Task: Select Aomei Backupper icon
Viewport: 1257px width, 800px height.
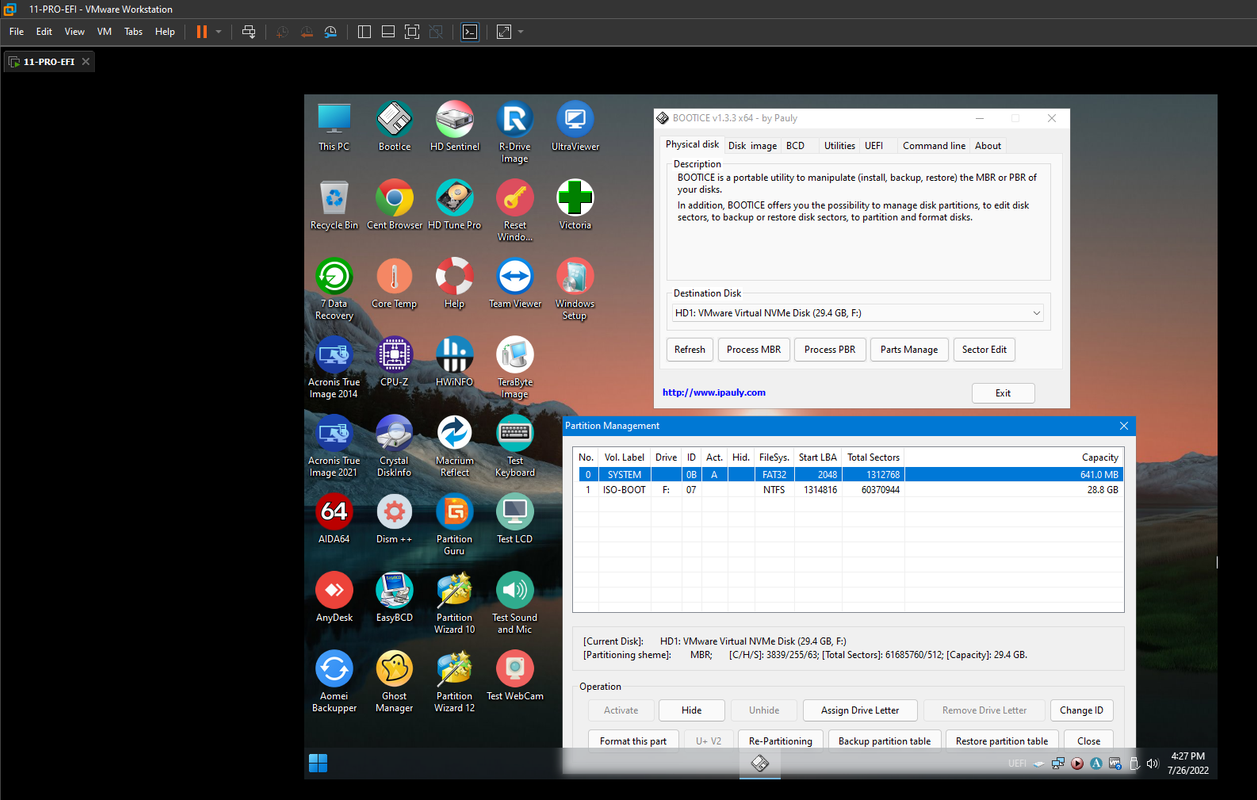Action: pyautogui.click(x=334, y=682)
